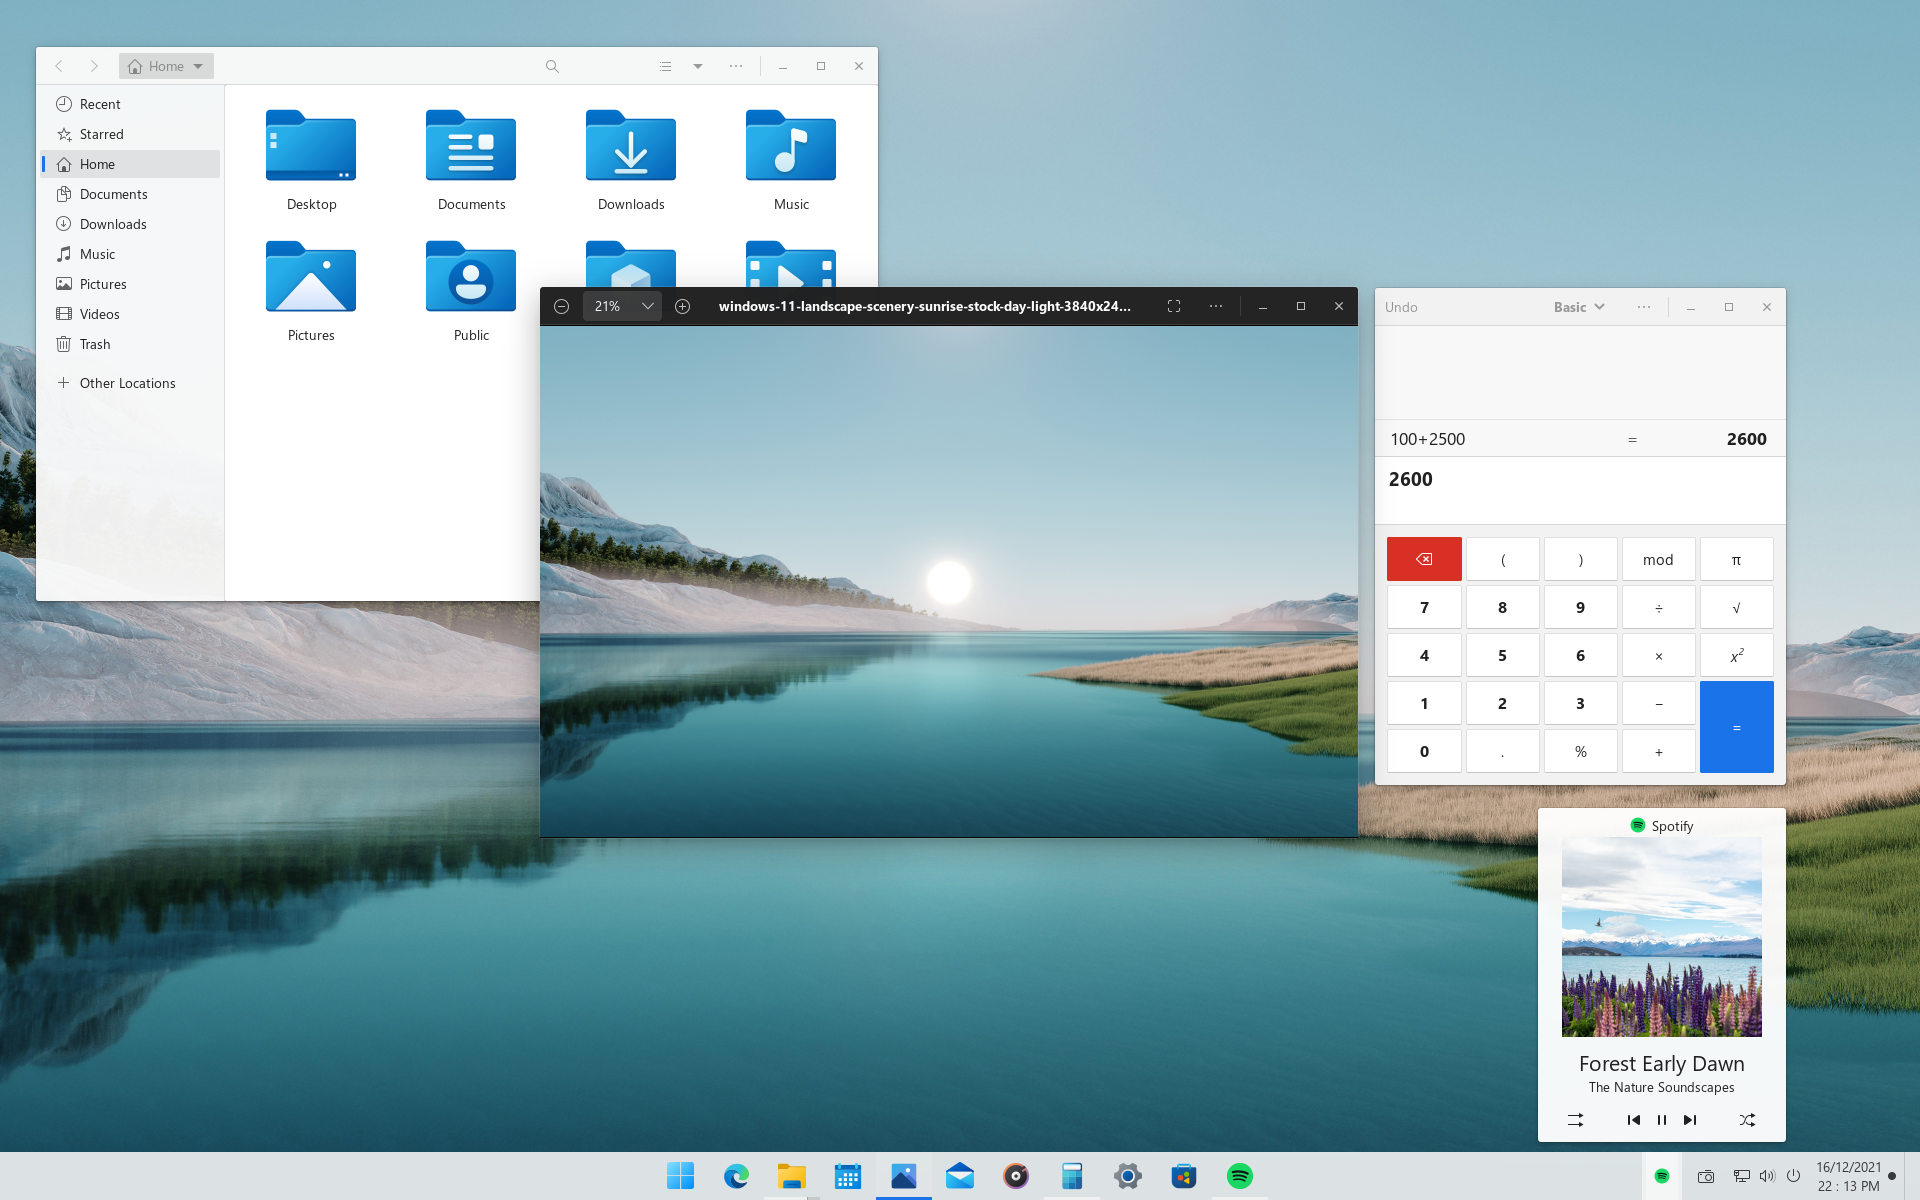
Task: Search files with the magnifier icon
Action: [552, 66]
